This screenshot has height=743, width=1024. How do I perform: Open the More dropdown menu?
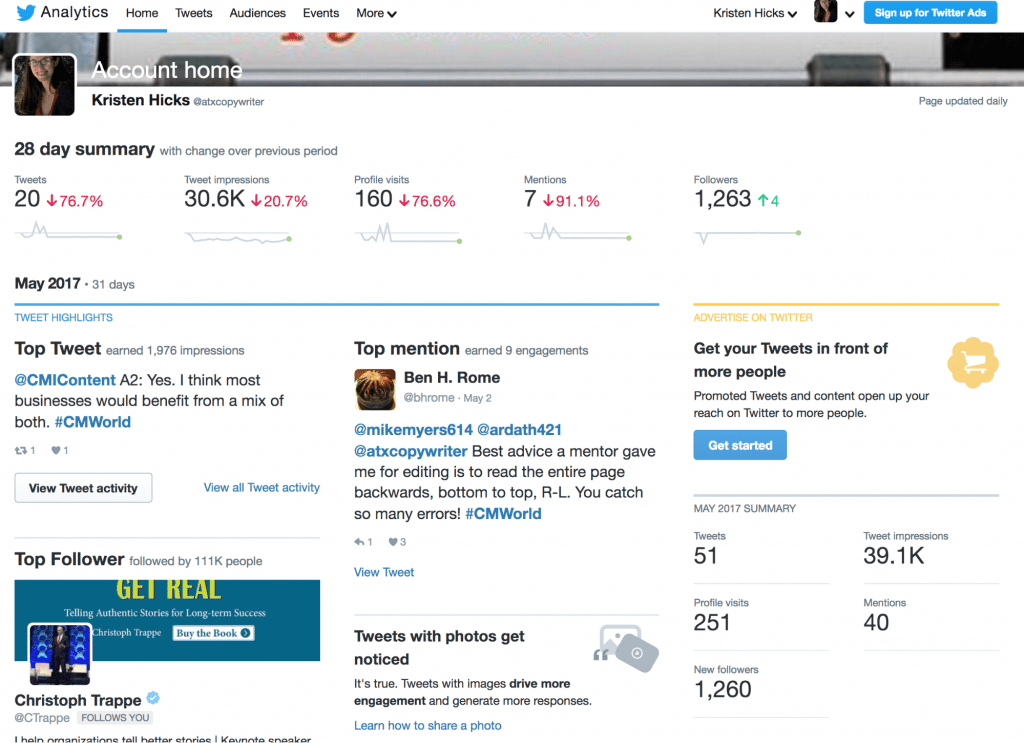coord(376,13)
